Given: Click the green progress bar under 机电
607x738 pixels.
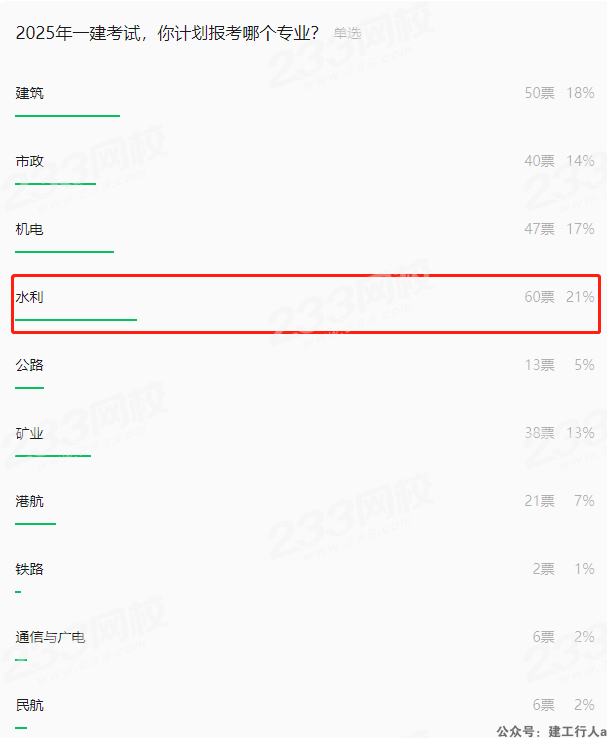Looking at the screenshot, I should pos(64,252).
